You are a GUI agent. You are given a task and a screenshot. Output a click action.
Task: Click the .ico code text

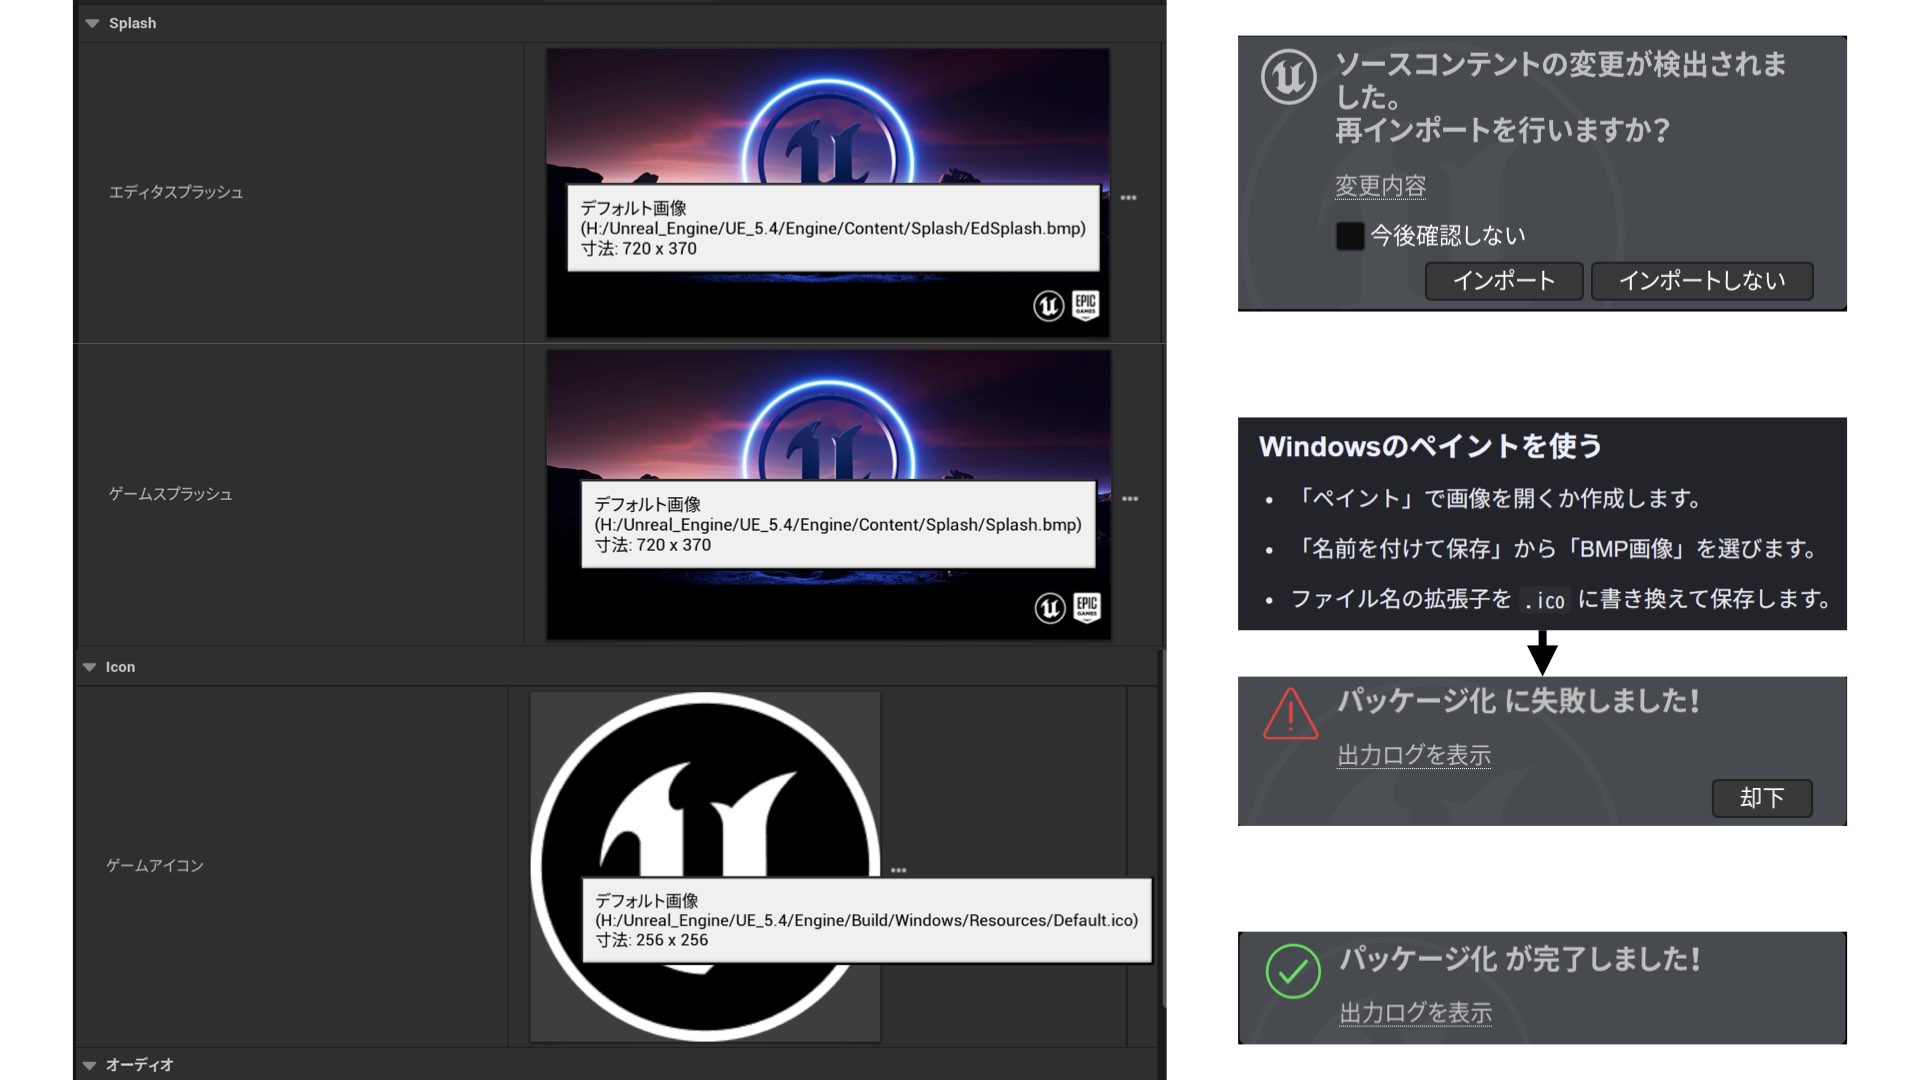1545,600
